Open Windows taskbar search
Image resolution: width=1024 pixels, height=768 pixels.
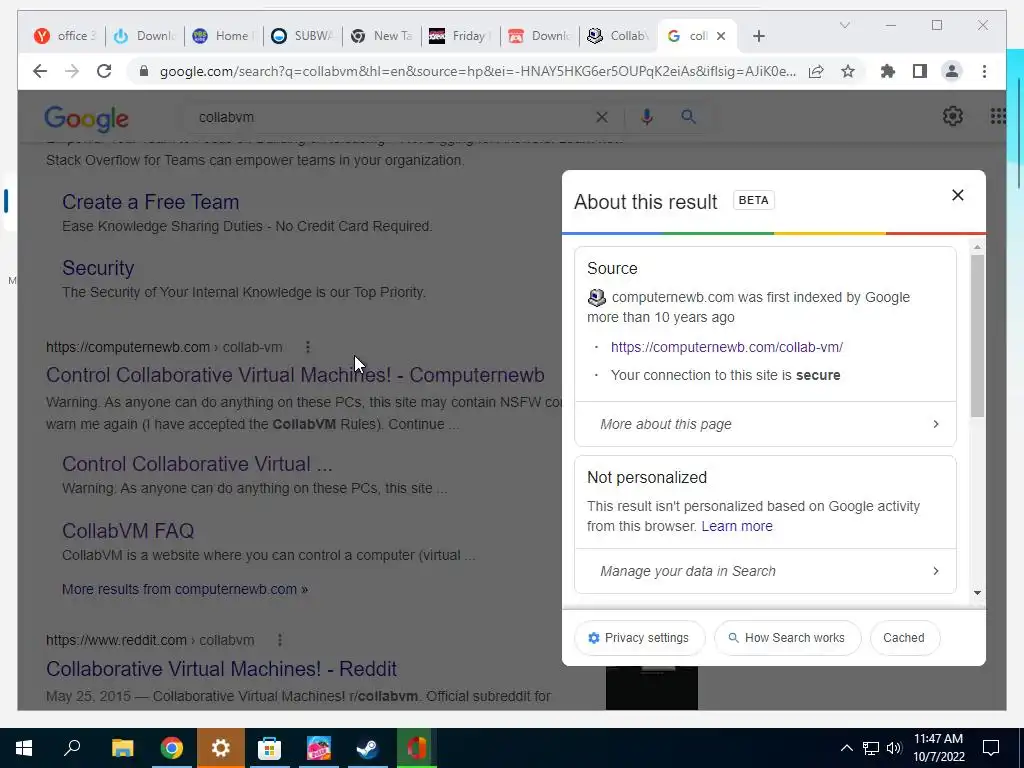click(x=72, y=748)
